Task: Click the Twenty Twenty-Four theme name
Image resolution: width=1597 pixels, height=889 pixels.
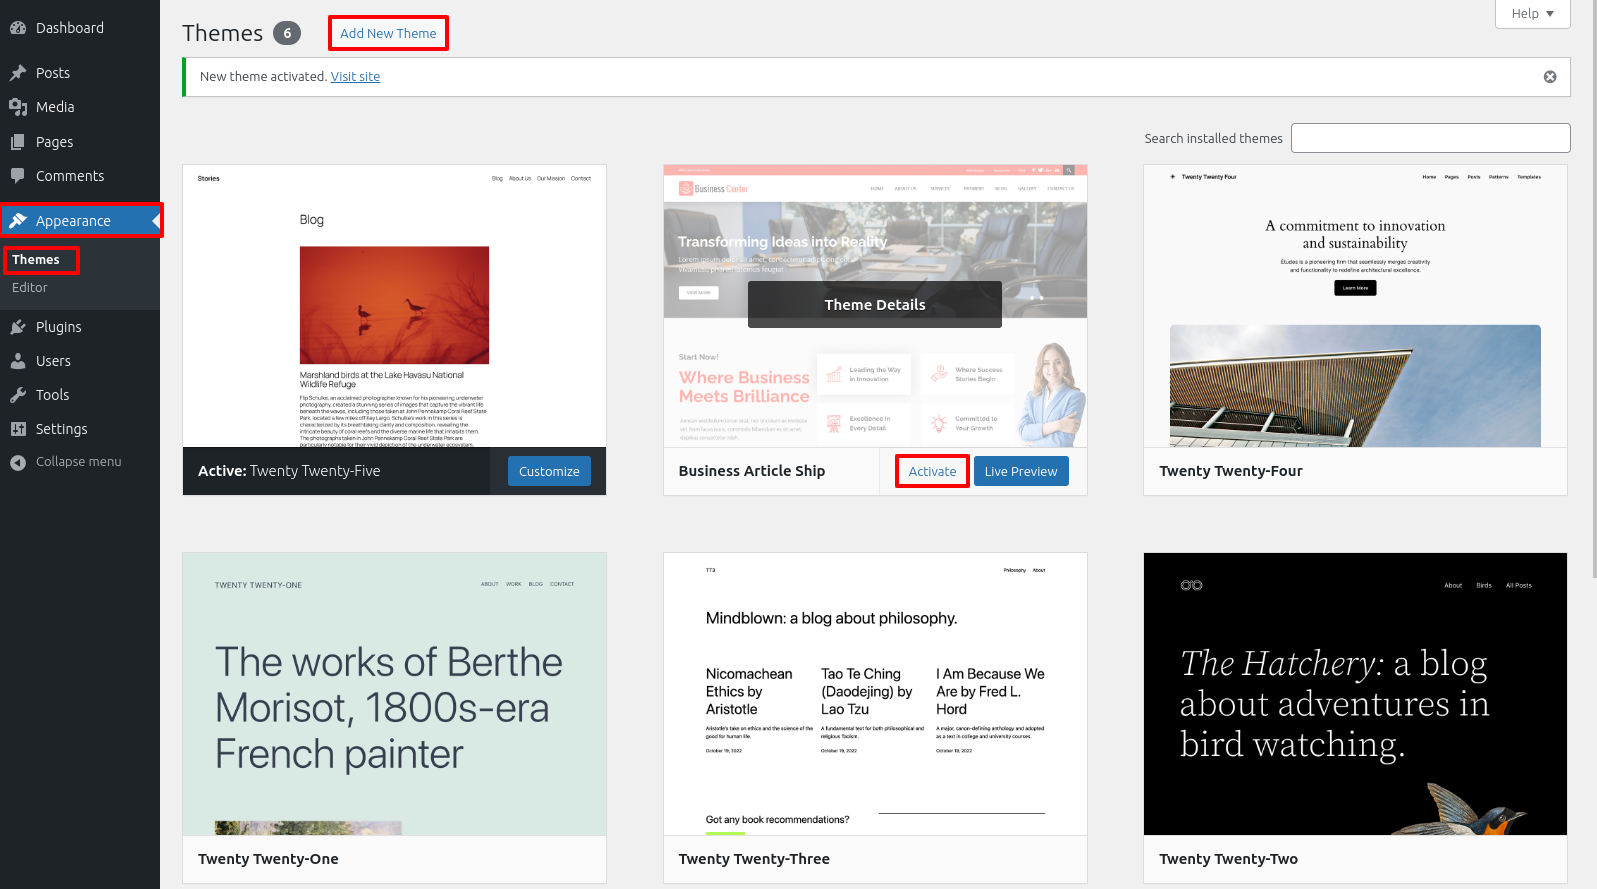Action: coord(1231,471)
